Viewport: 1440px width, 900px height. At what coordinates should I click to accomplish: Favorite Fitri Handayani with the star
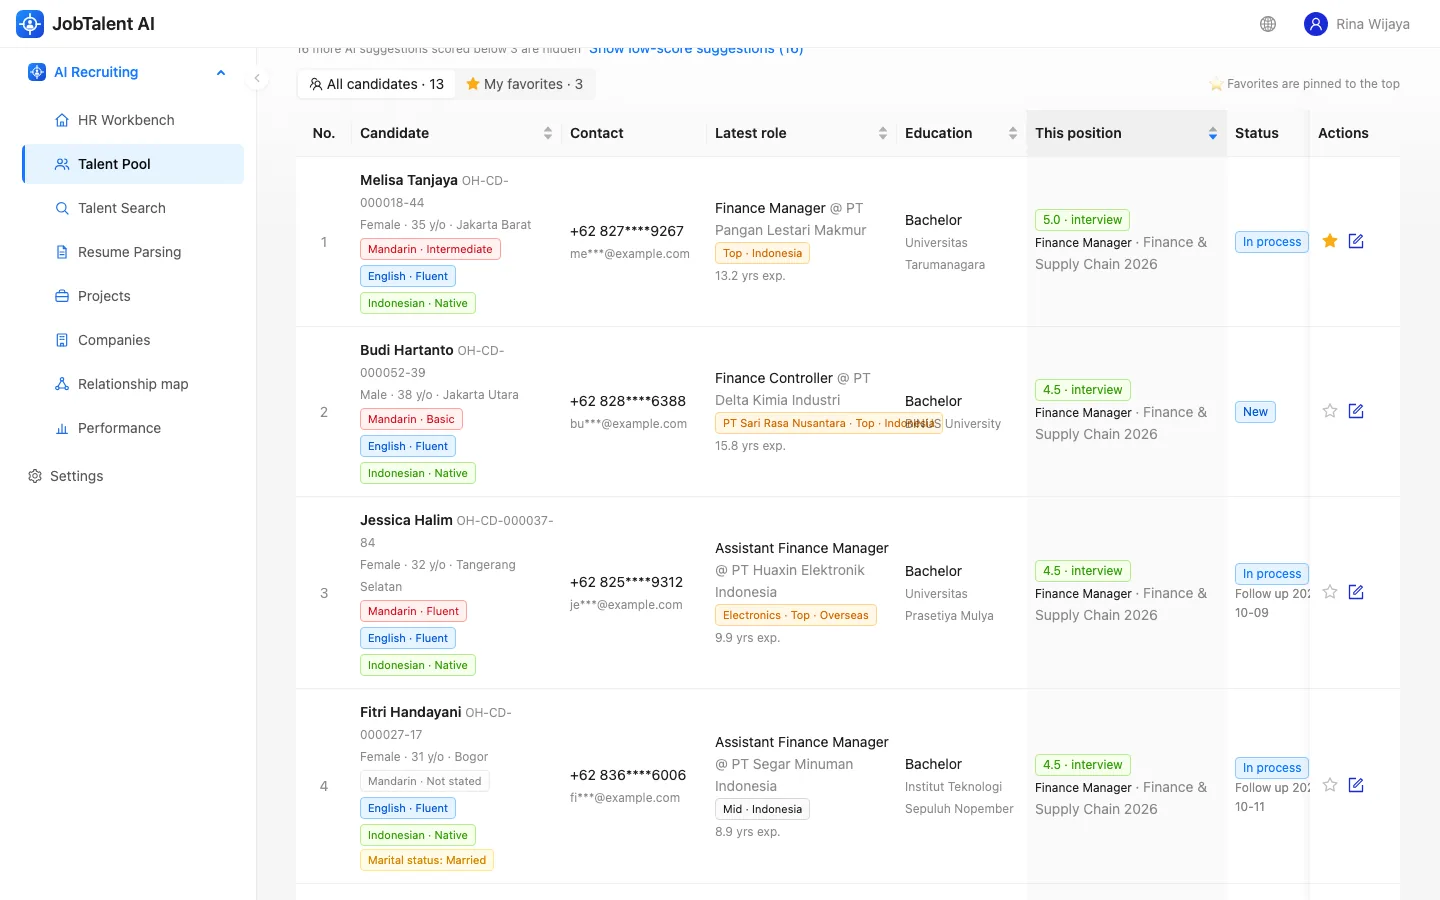(x=1330, y=785)
